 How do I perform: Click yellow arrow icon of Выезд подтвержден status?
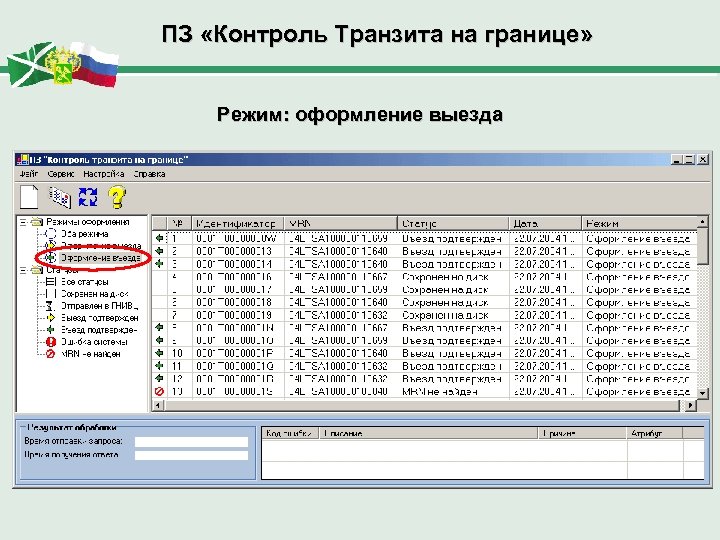51,318
